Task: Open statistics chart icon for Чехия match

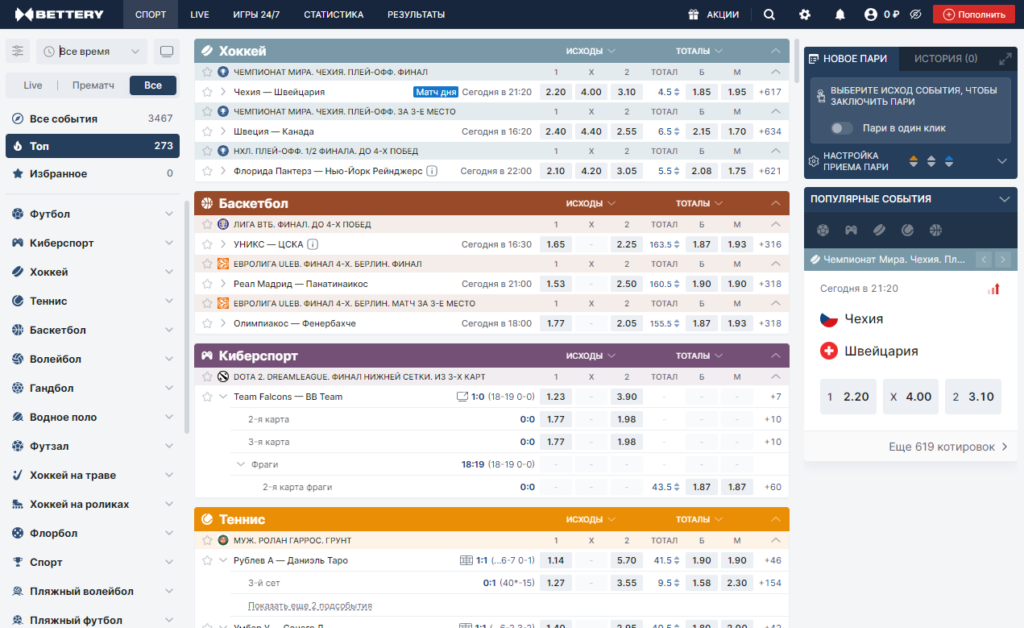Action: pyautogui.click(x=993, y=289)
